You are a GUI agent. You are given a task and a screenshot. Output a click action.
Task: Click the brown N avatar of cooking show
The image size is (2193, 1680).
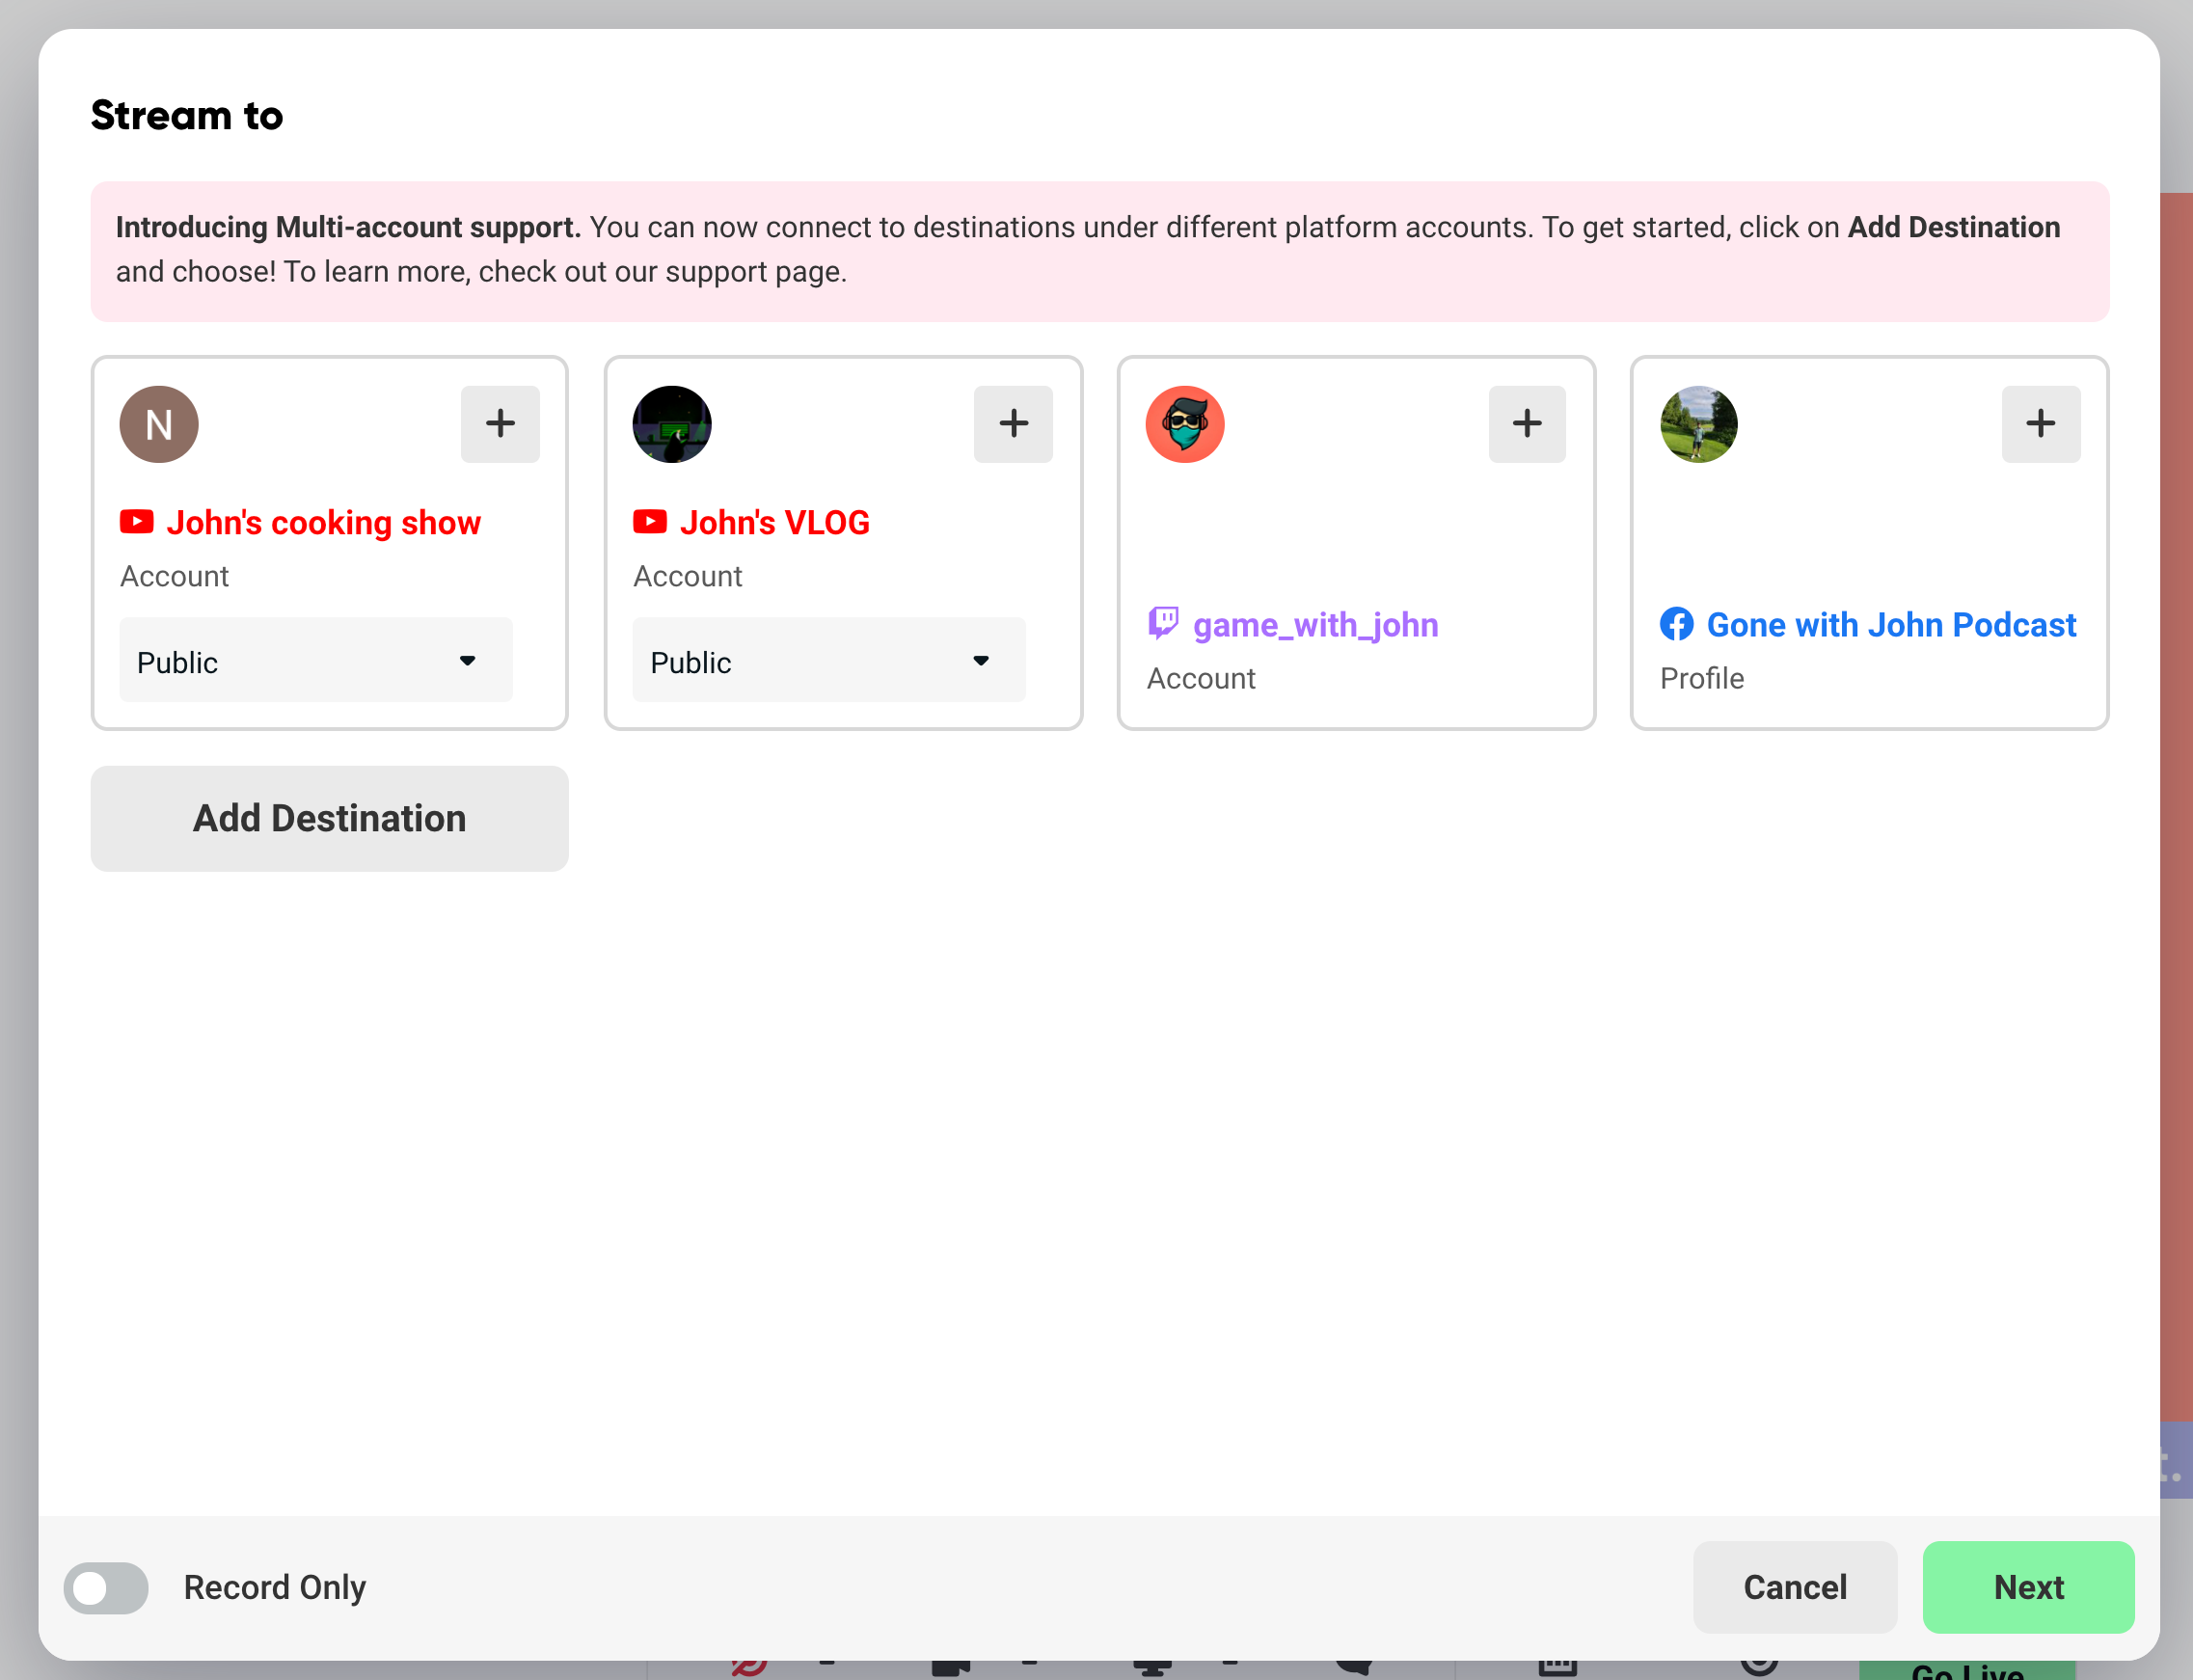coord(159,424)
